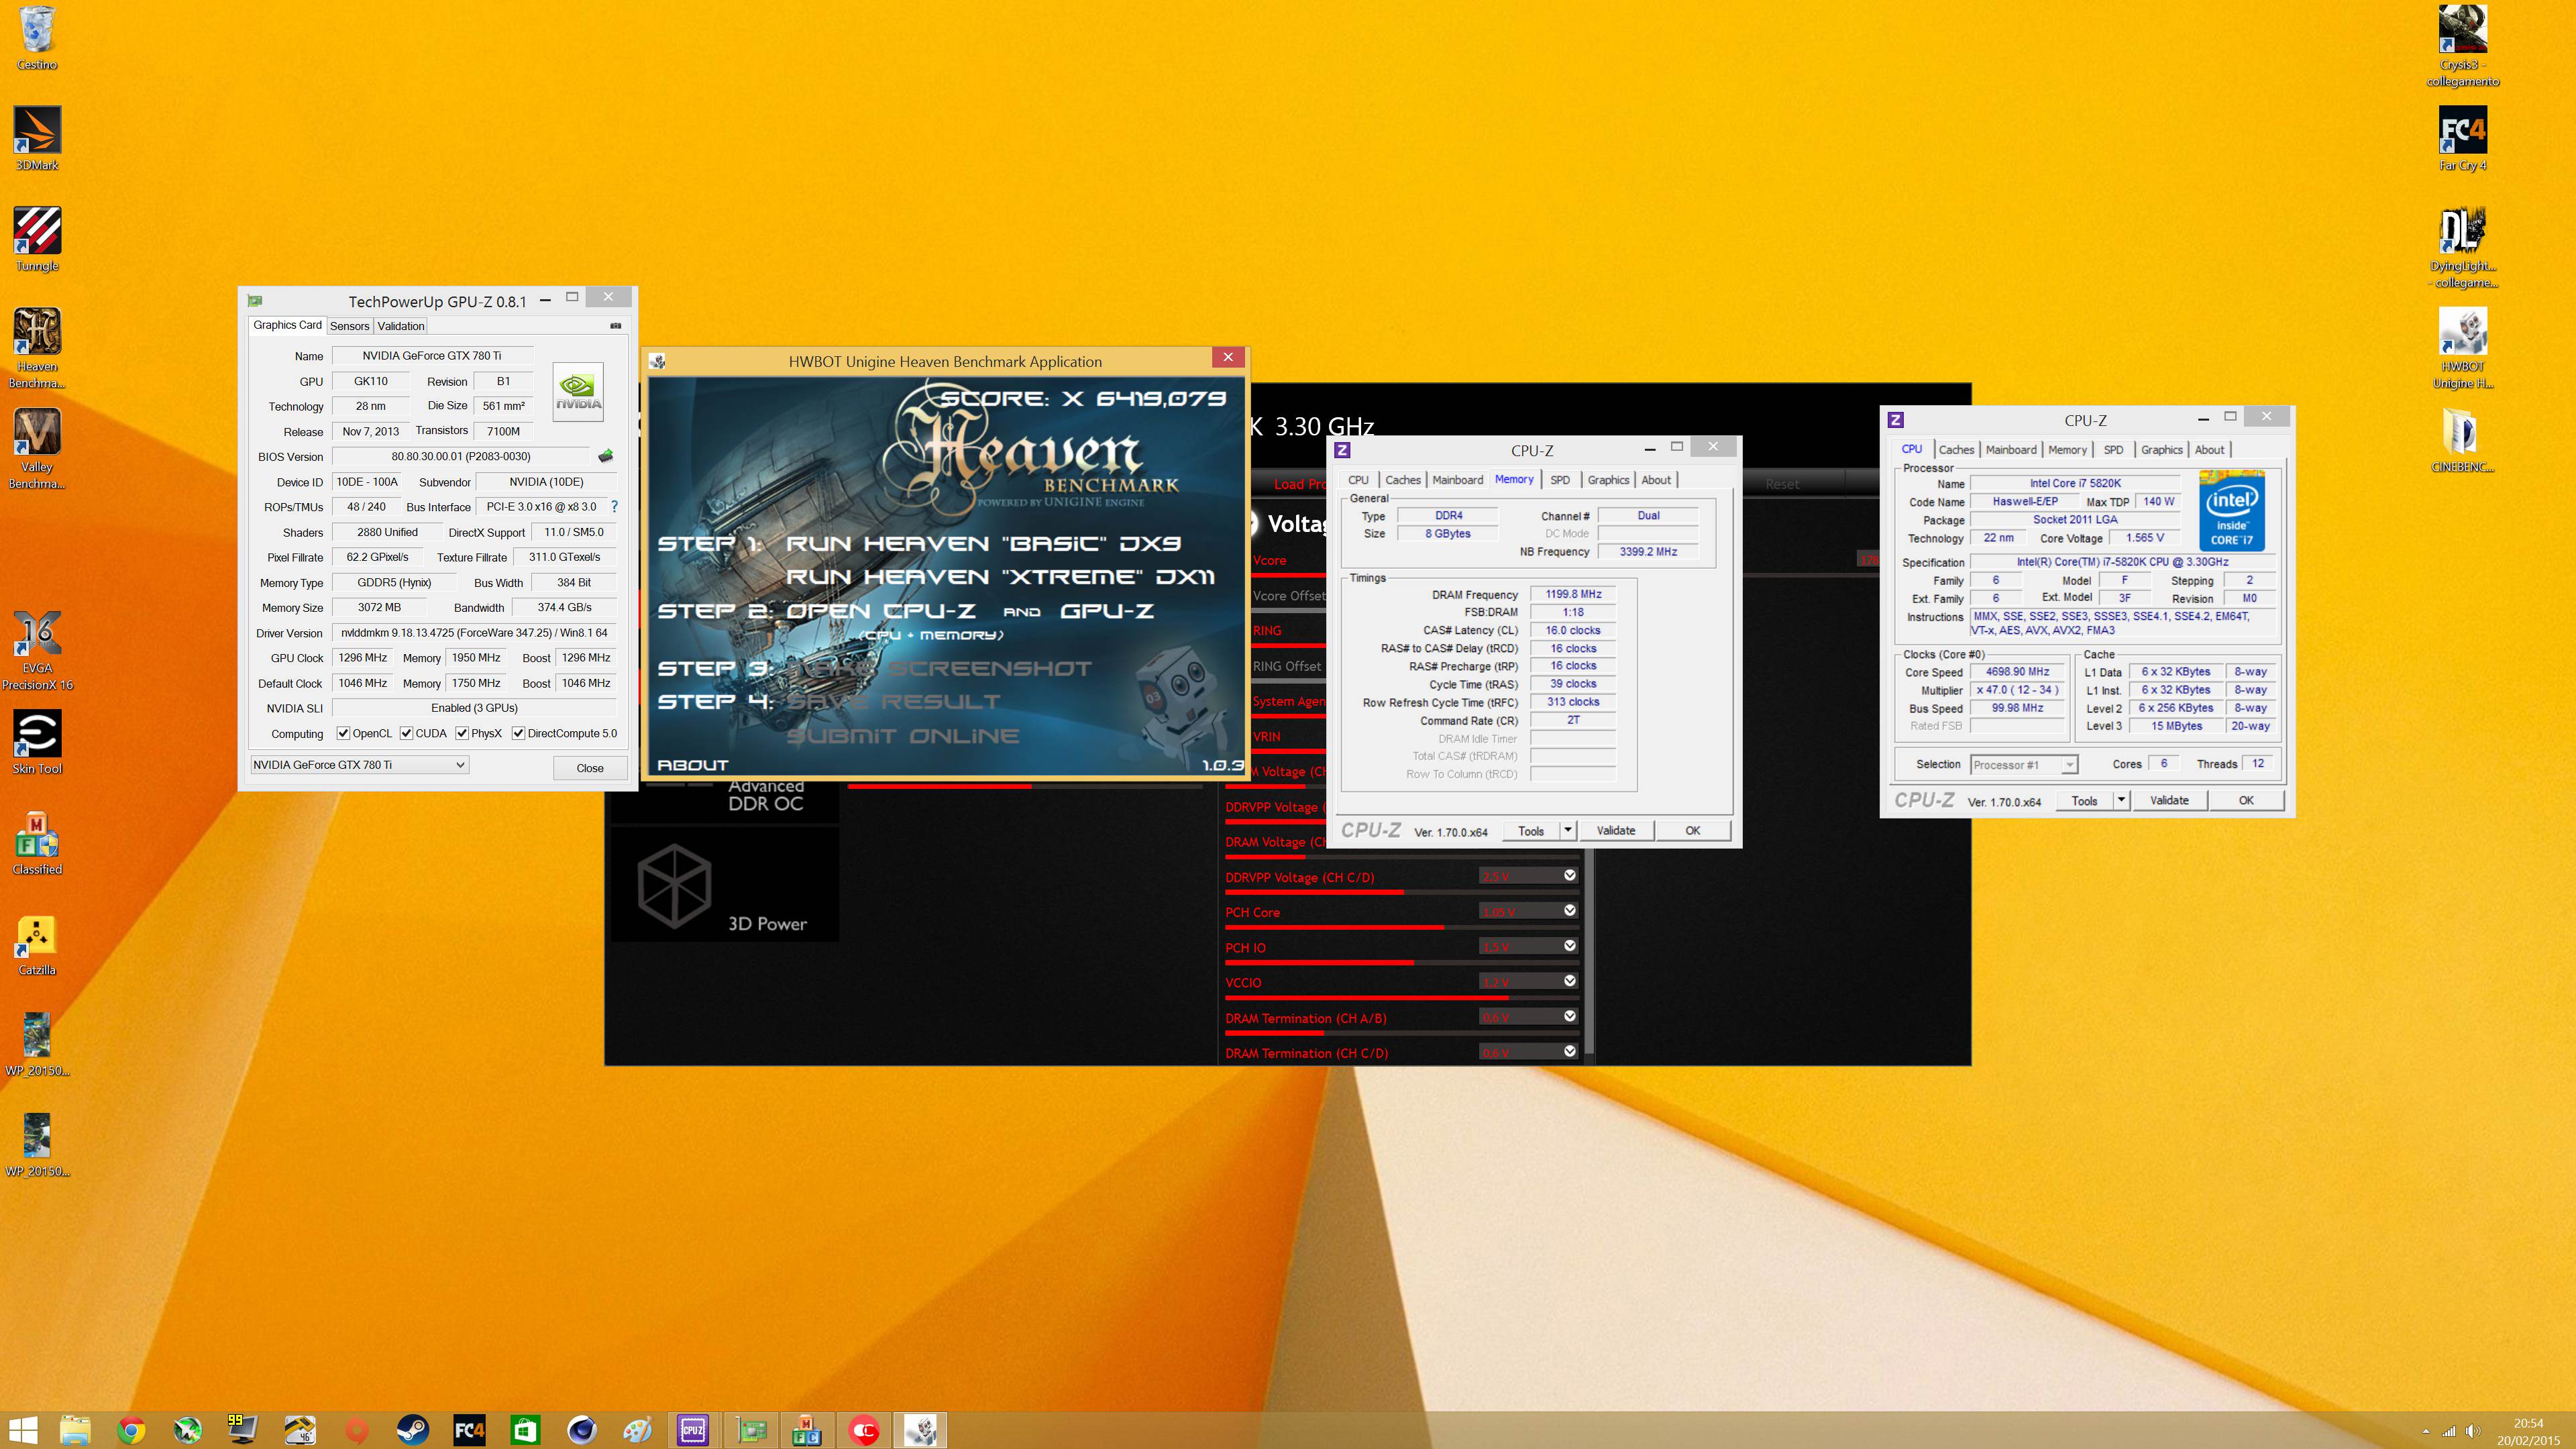
Task: Switch to Validation tab in GPU-Z
Action: [x=401, y=326]
